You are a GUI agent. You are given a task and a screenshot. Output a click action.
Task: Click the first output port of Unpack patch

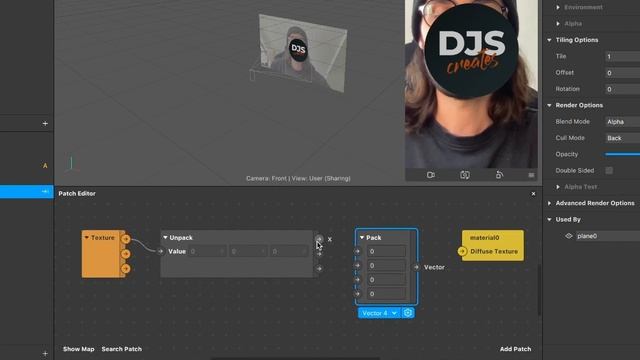point(319,239)
